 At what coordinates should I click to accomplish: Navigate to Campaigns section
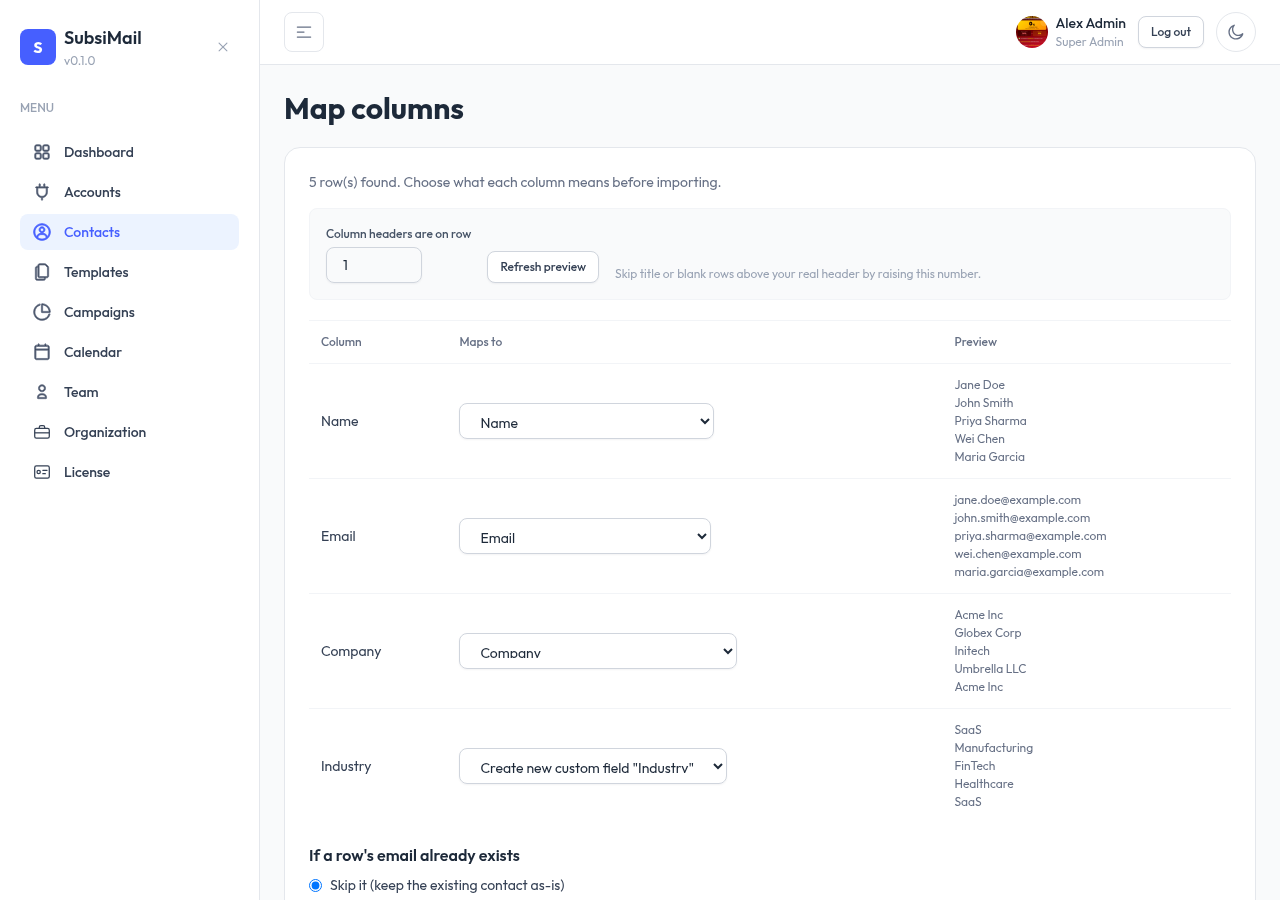click(x=129, y=312)
